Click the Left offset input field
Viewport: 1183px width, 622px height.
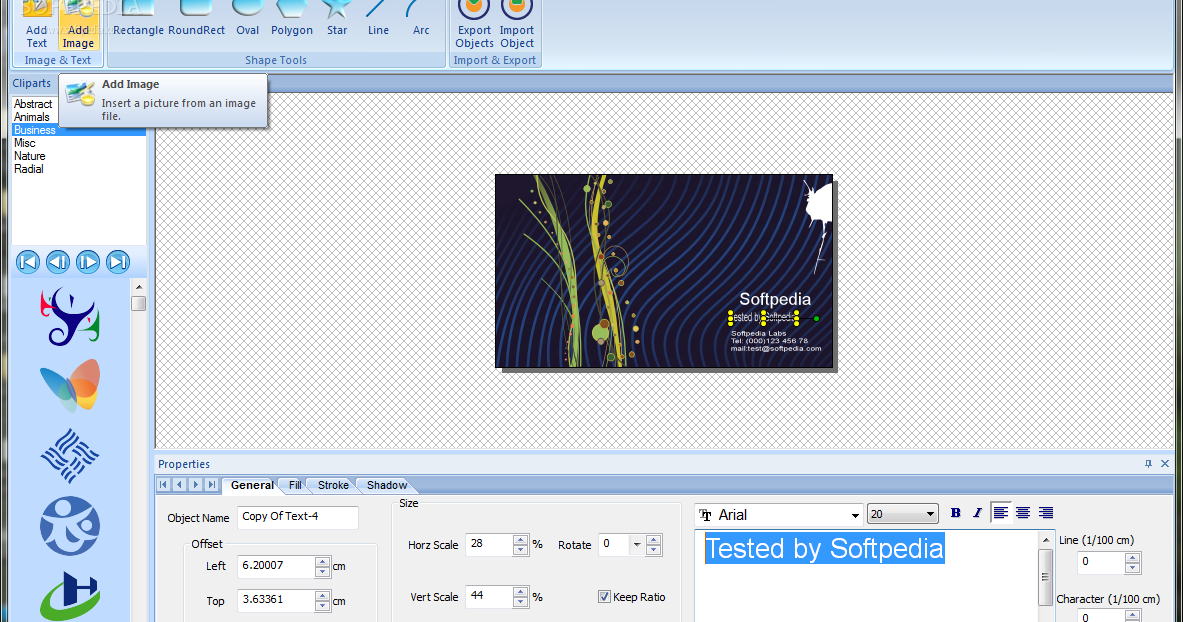[276, 566]
